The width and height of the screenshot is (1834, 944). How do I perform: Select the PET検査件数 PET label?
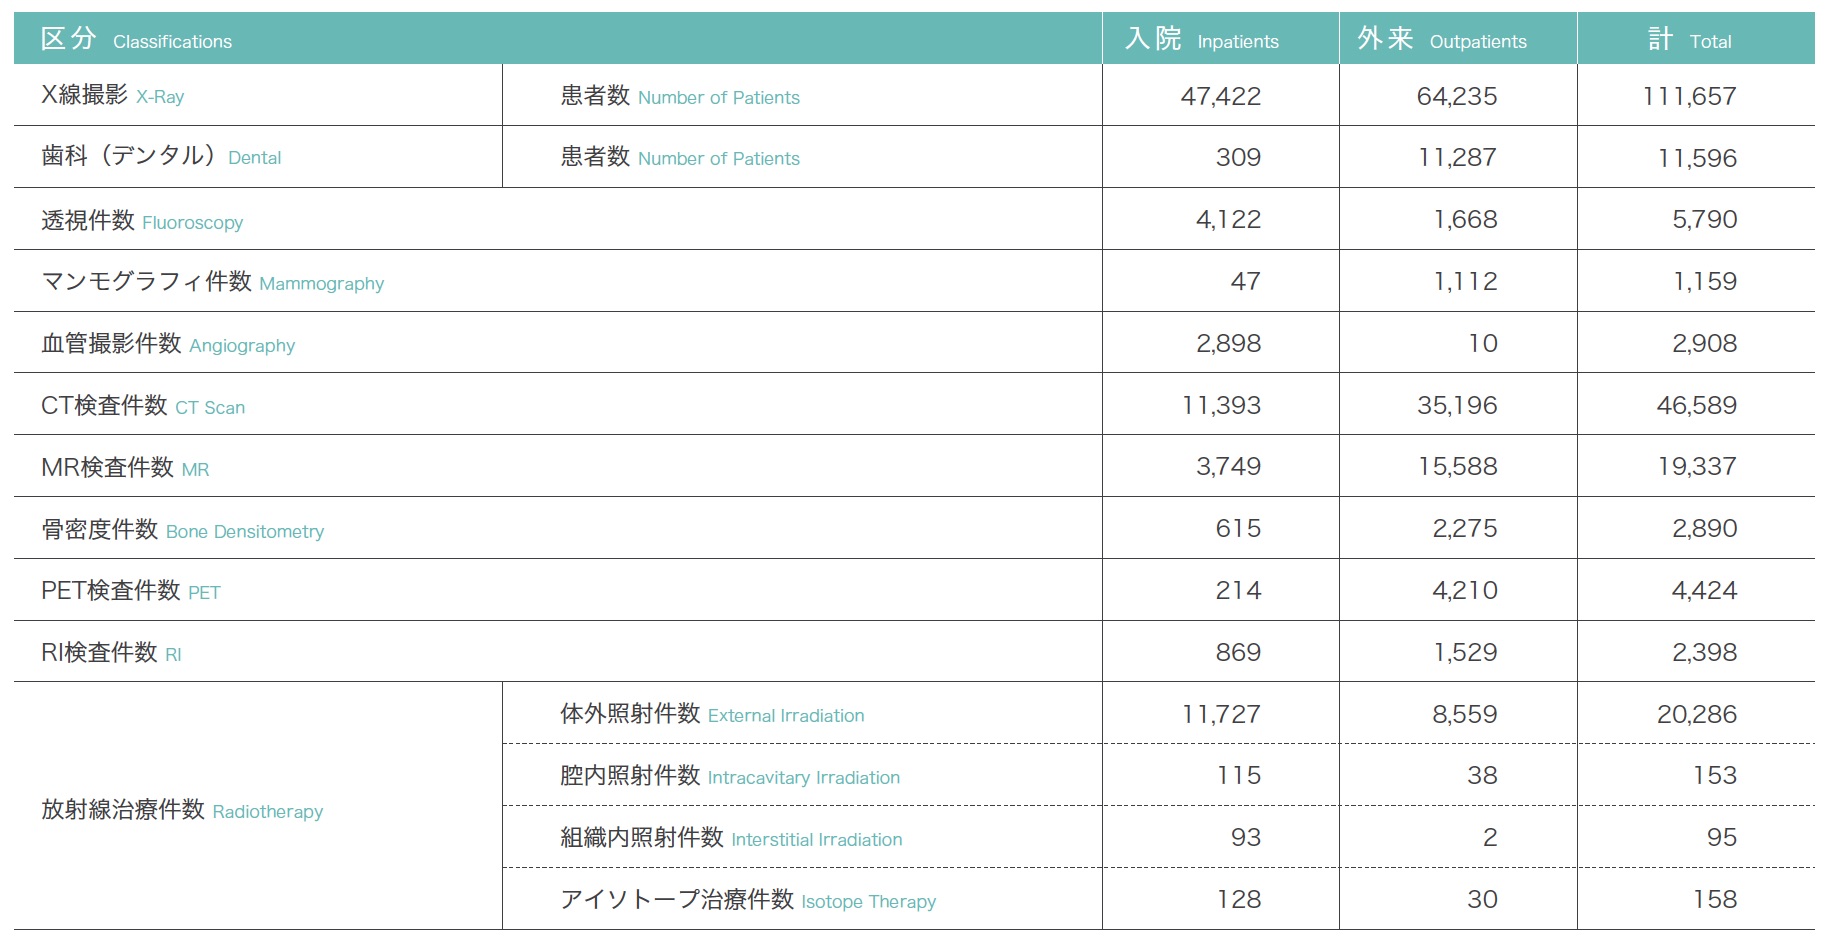(x=131, y=591)
